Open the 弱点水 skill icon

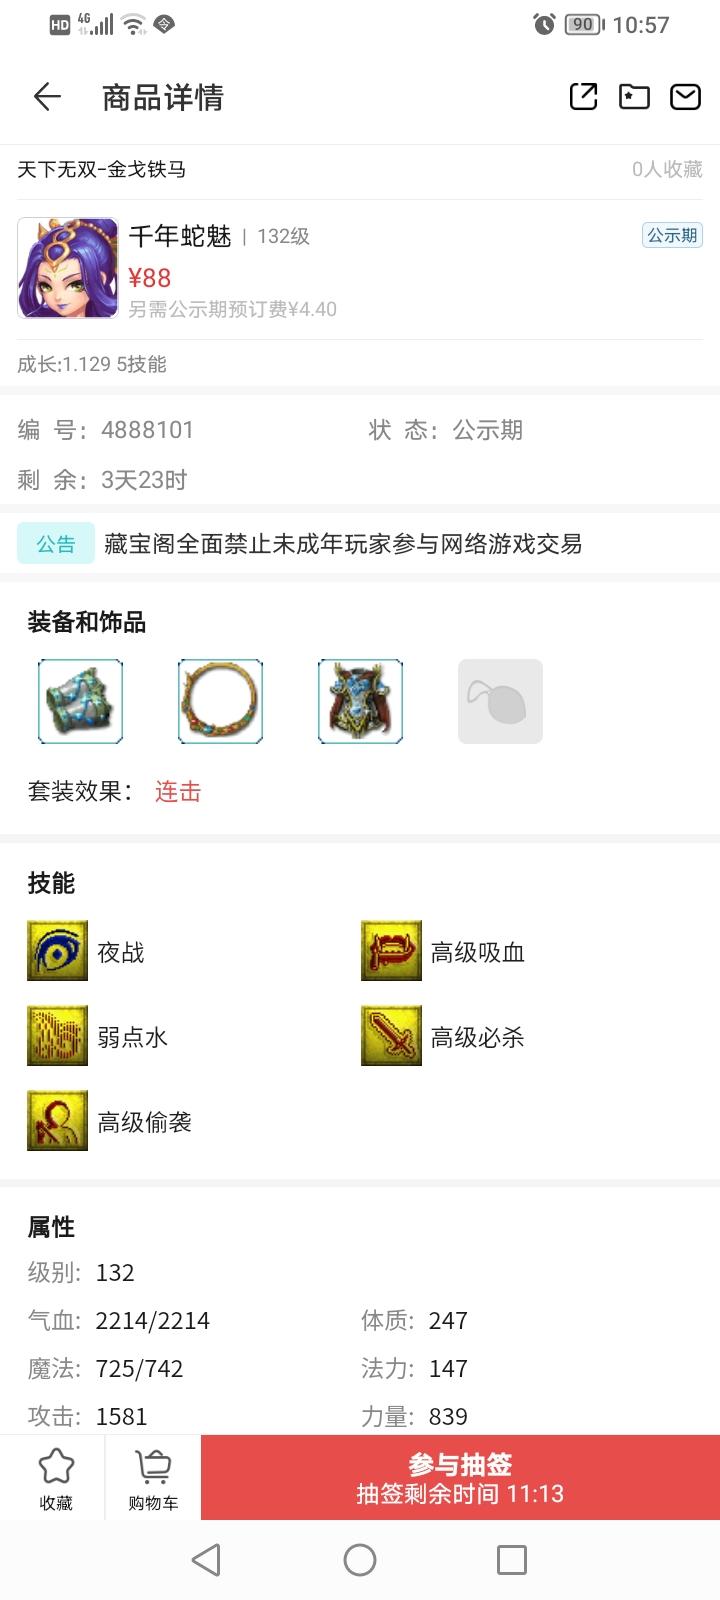pyautogui.click(x=57, y=1036)
